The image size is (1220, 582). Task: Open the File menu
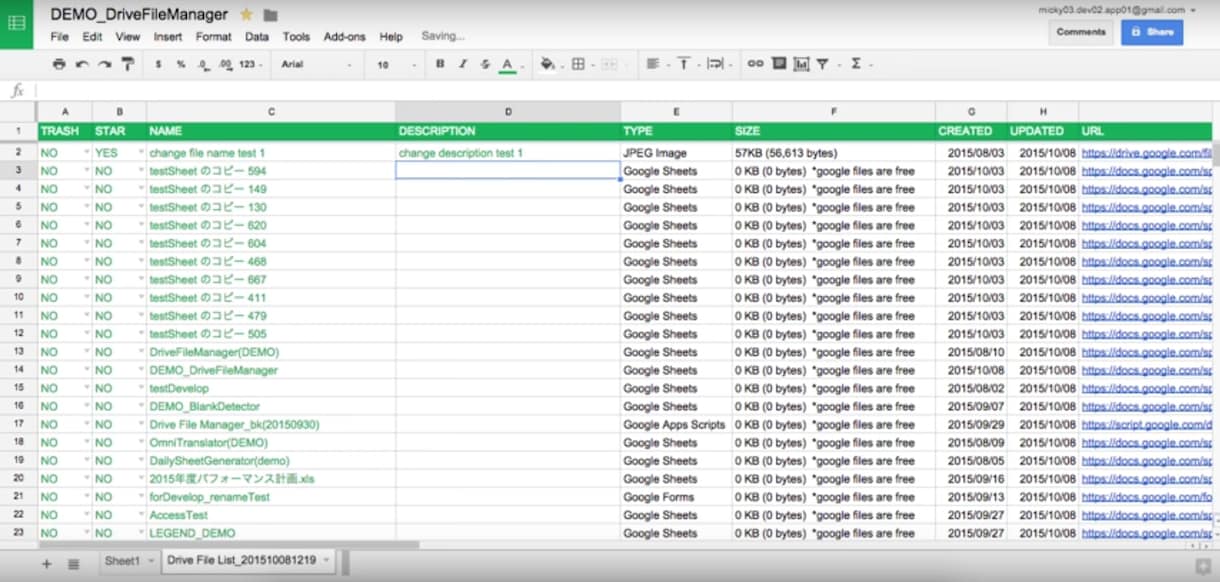click(x=60, y=37)
